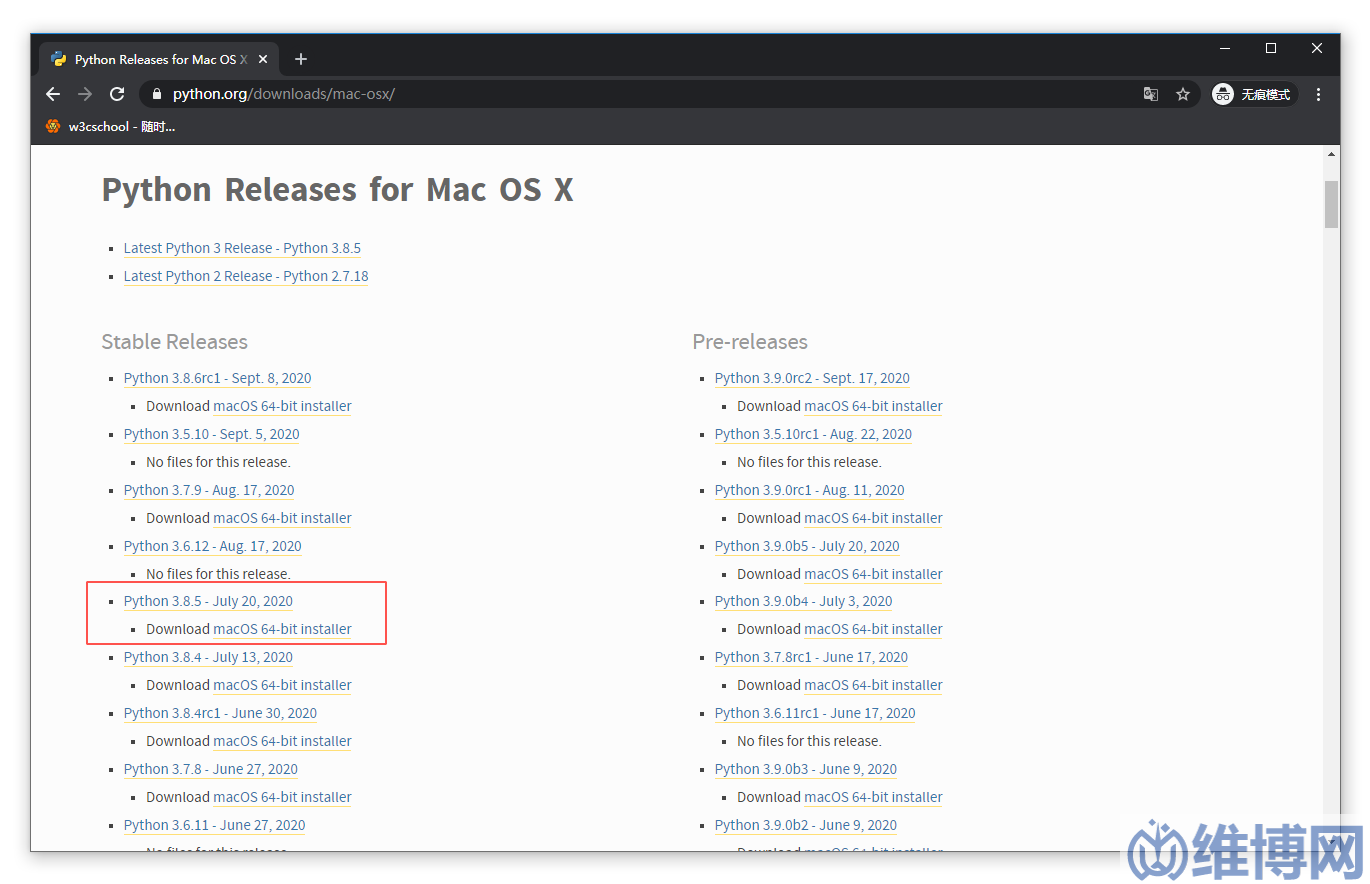The image size is (1370, 884).
Task: Click the browser back arrow
Action: click(x=53, y=94)
